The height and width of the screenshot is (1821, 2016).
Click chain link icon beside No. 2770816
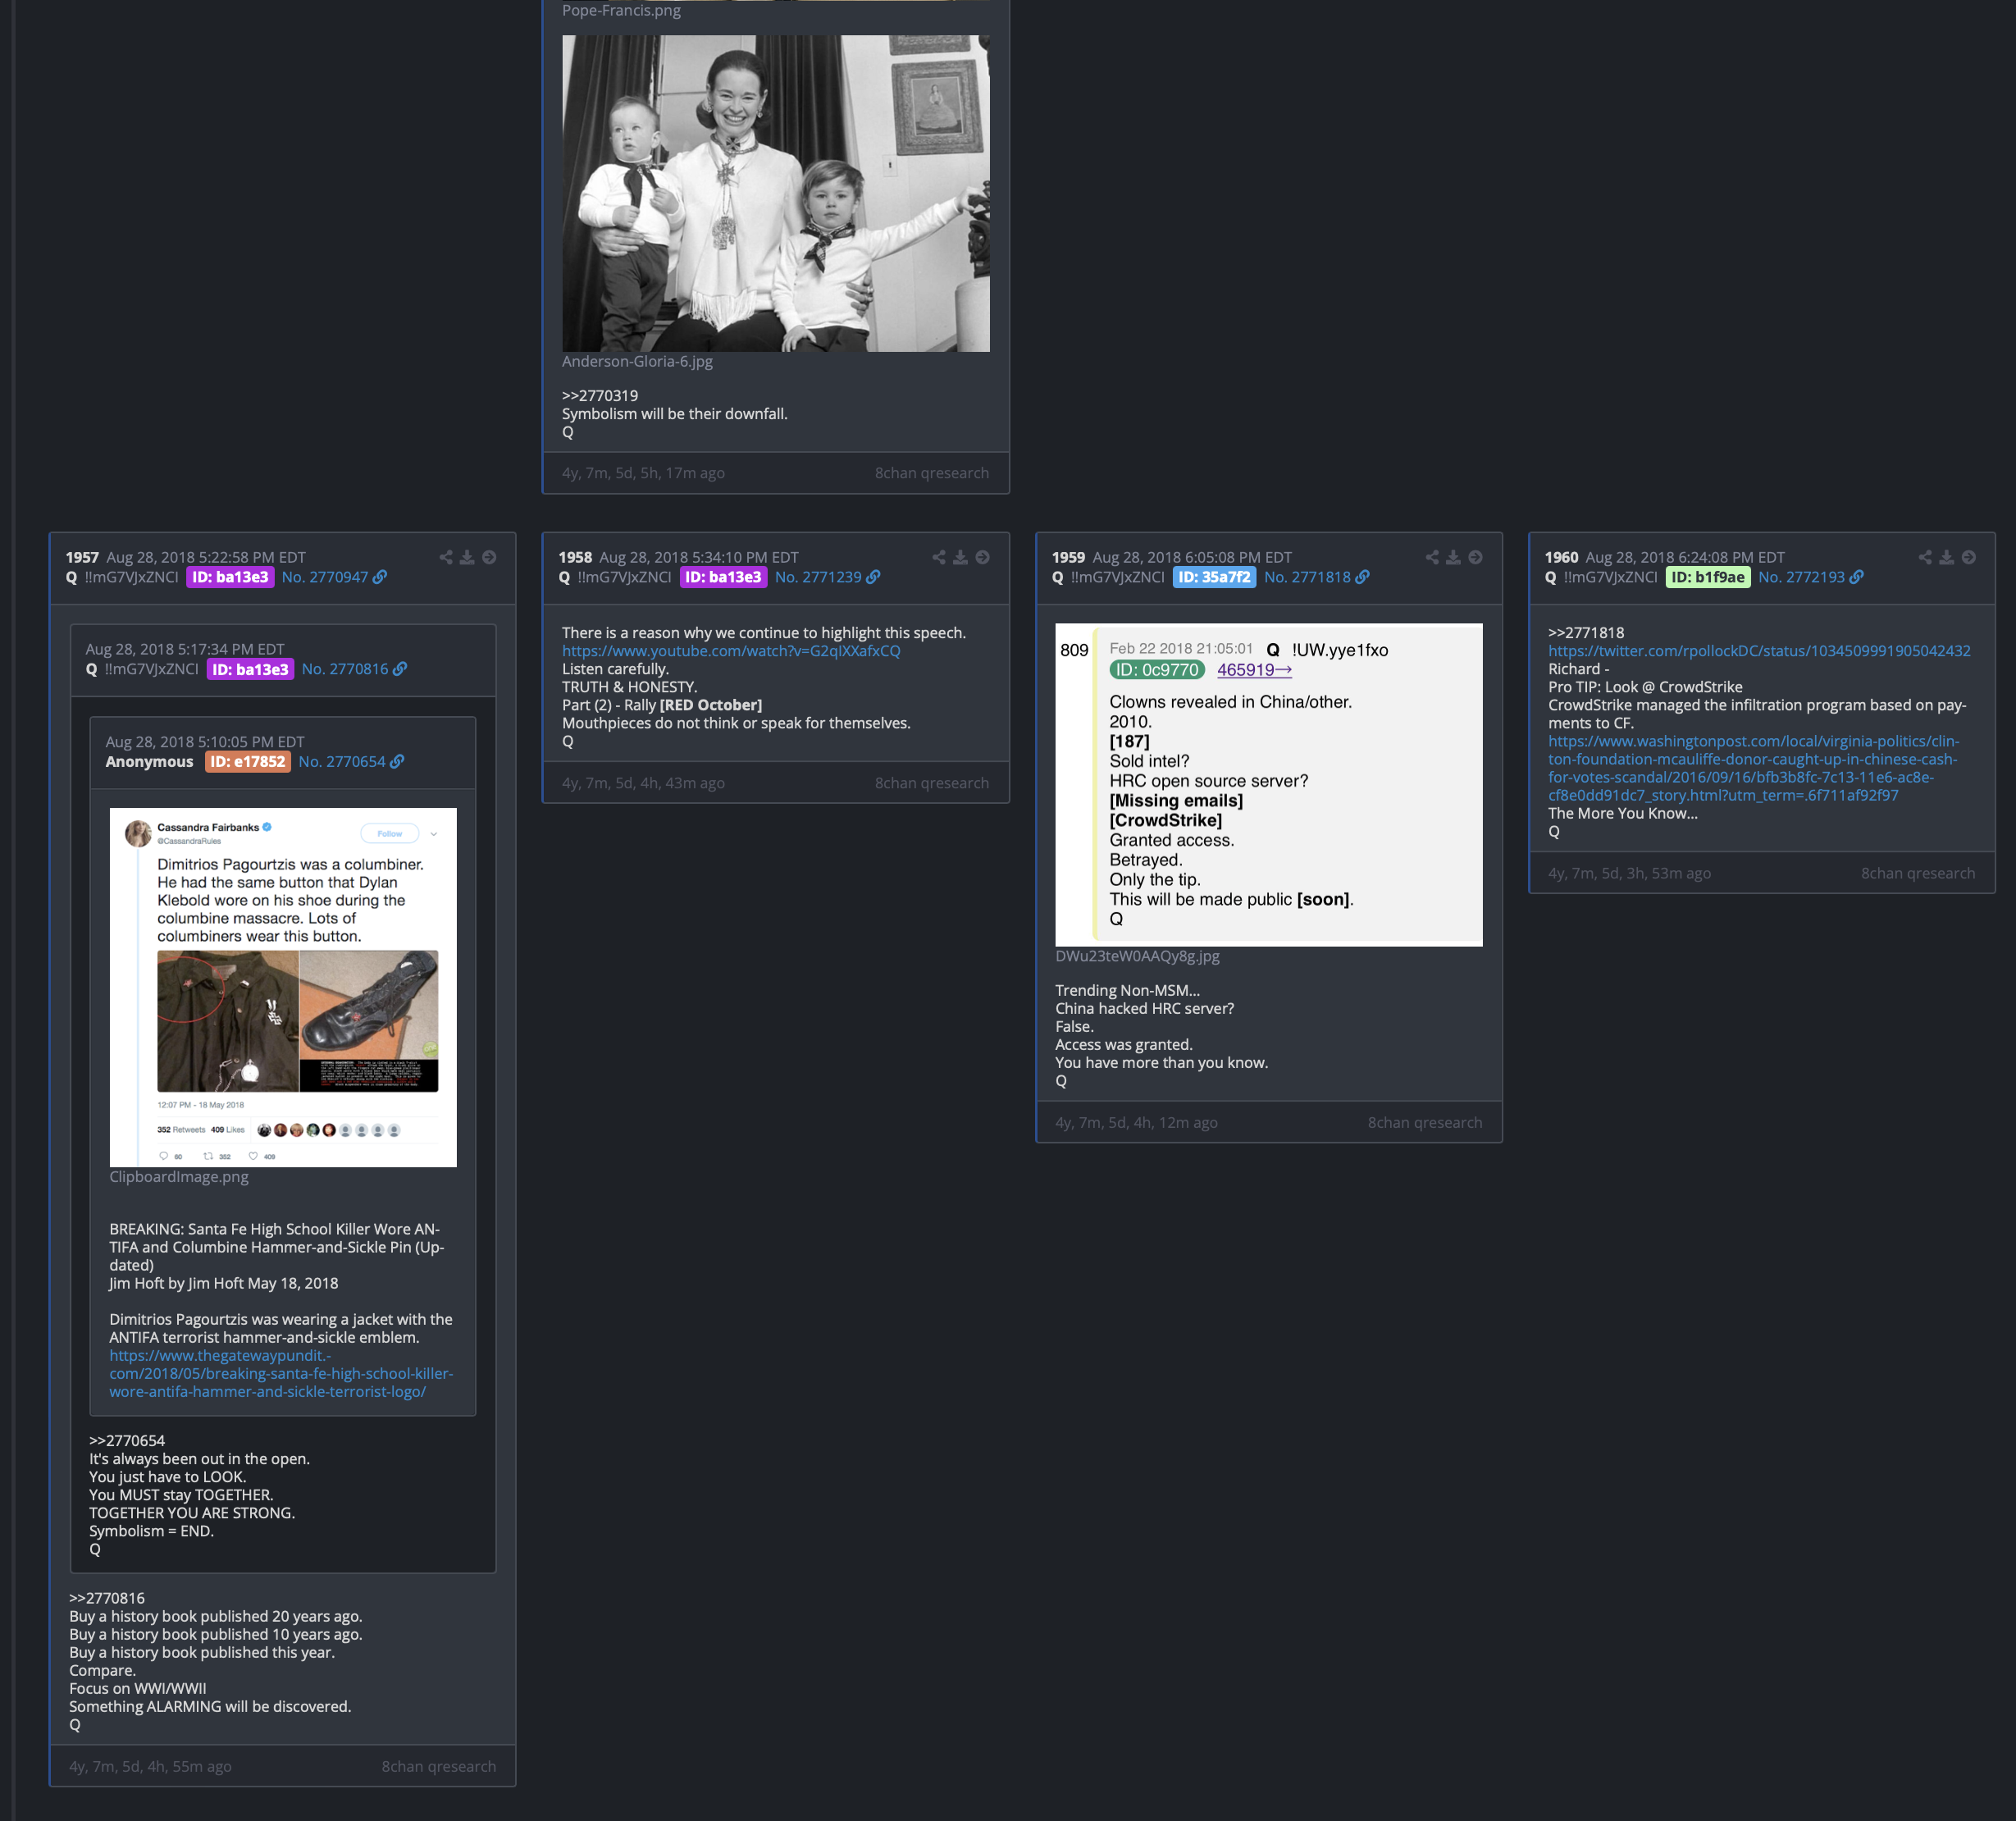coord(400,669)
